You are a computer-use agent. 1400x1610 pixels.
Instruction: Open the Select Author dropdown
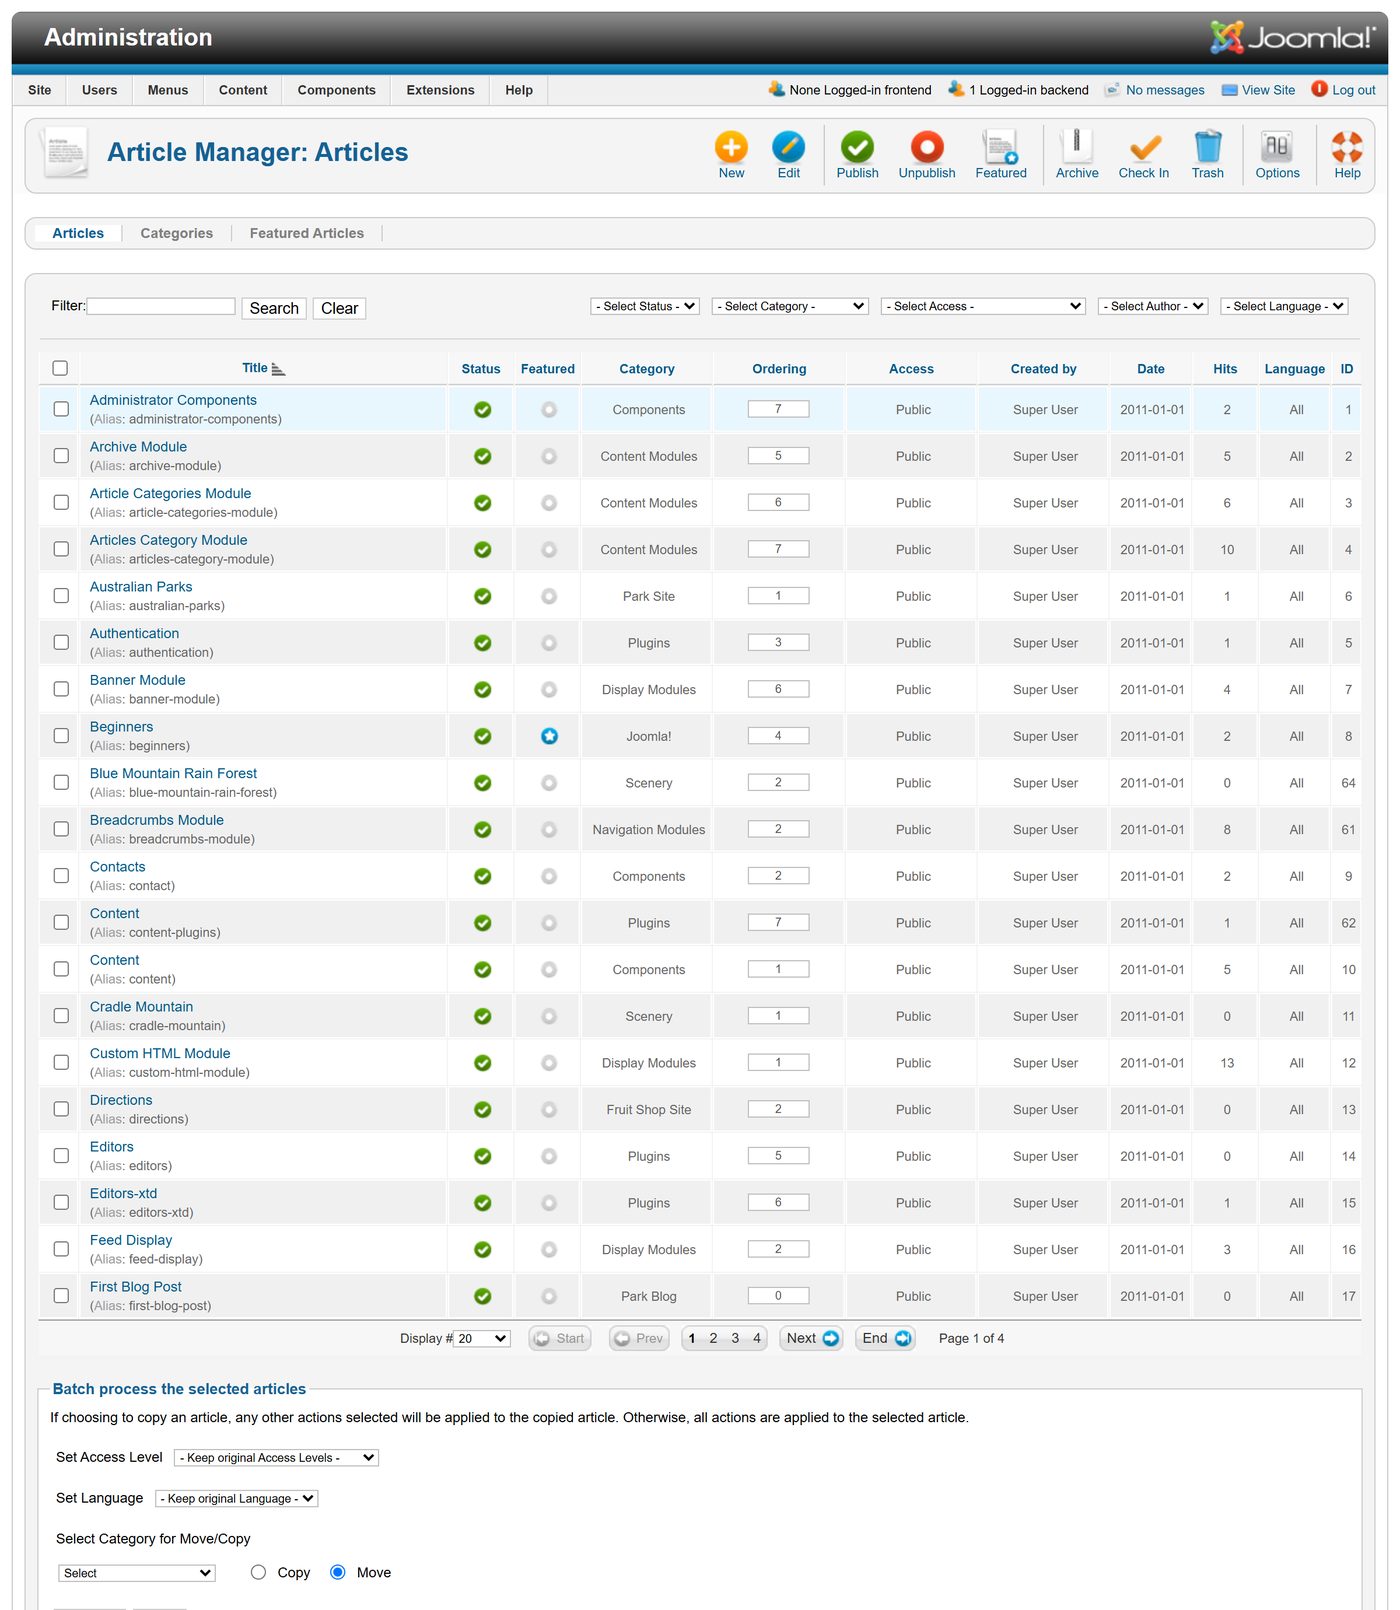(1153, 306)
